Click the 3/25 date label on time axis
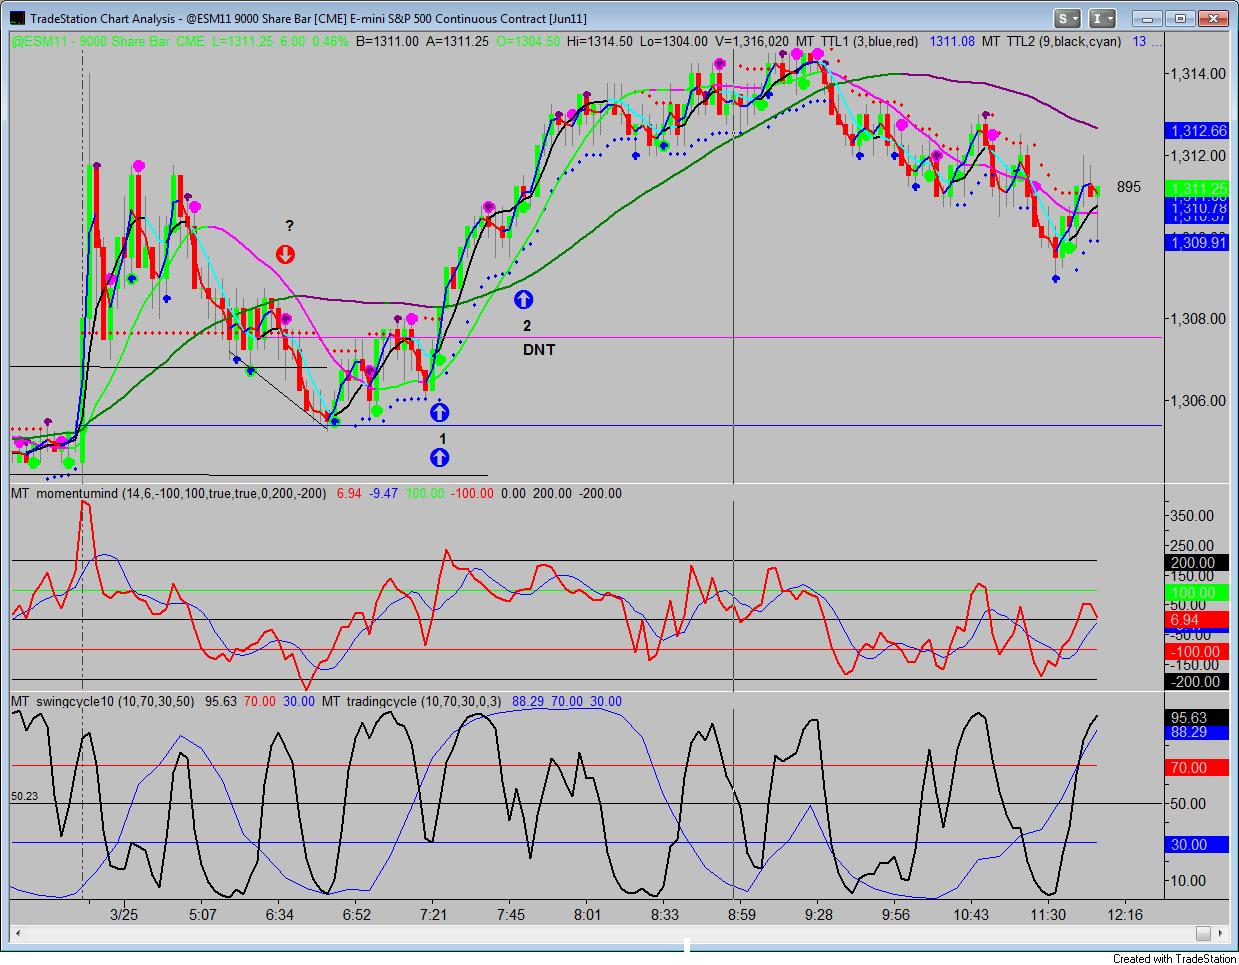Screen dimensions: 1239x965 tap(124, 914)
